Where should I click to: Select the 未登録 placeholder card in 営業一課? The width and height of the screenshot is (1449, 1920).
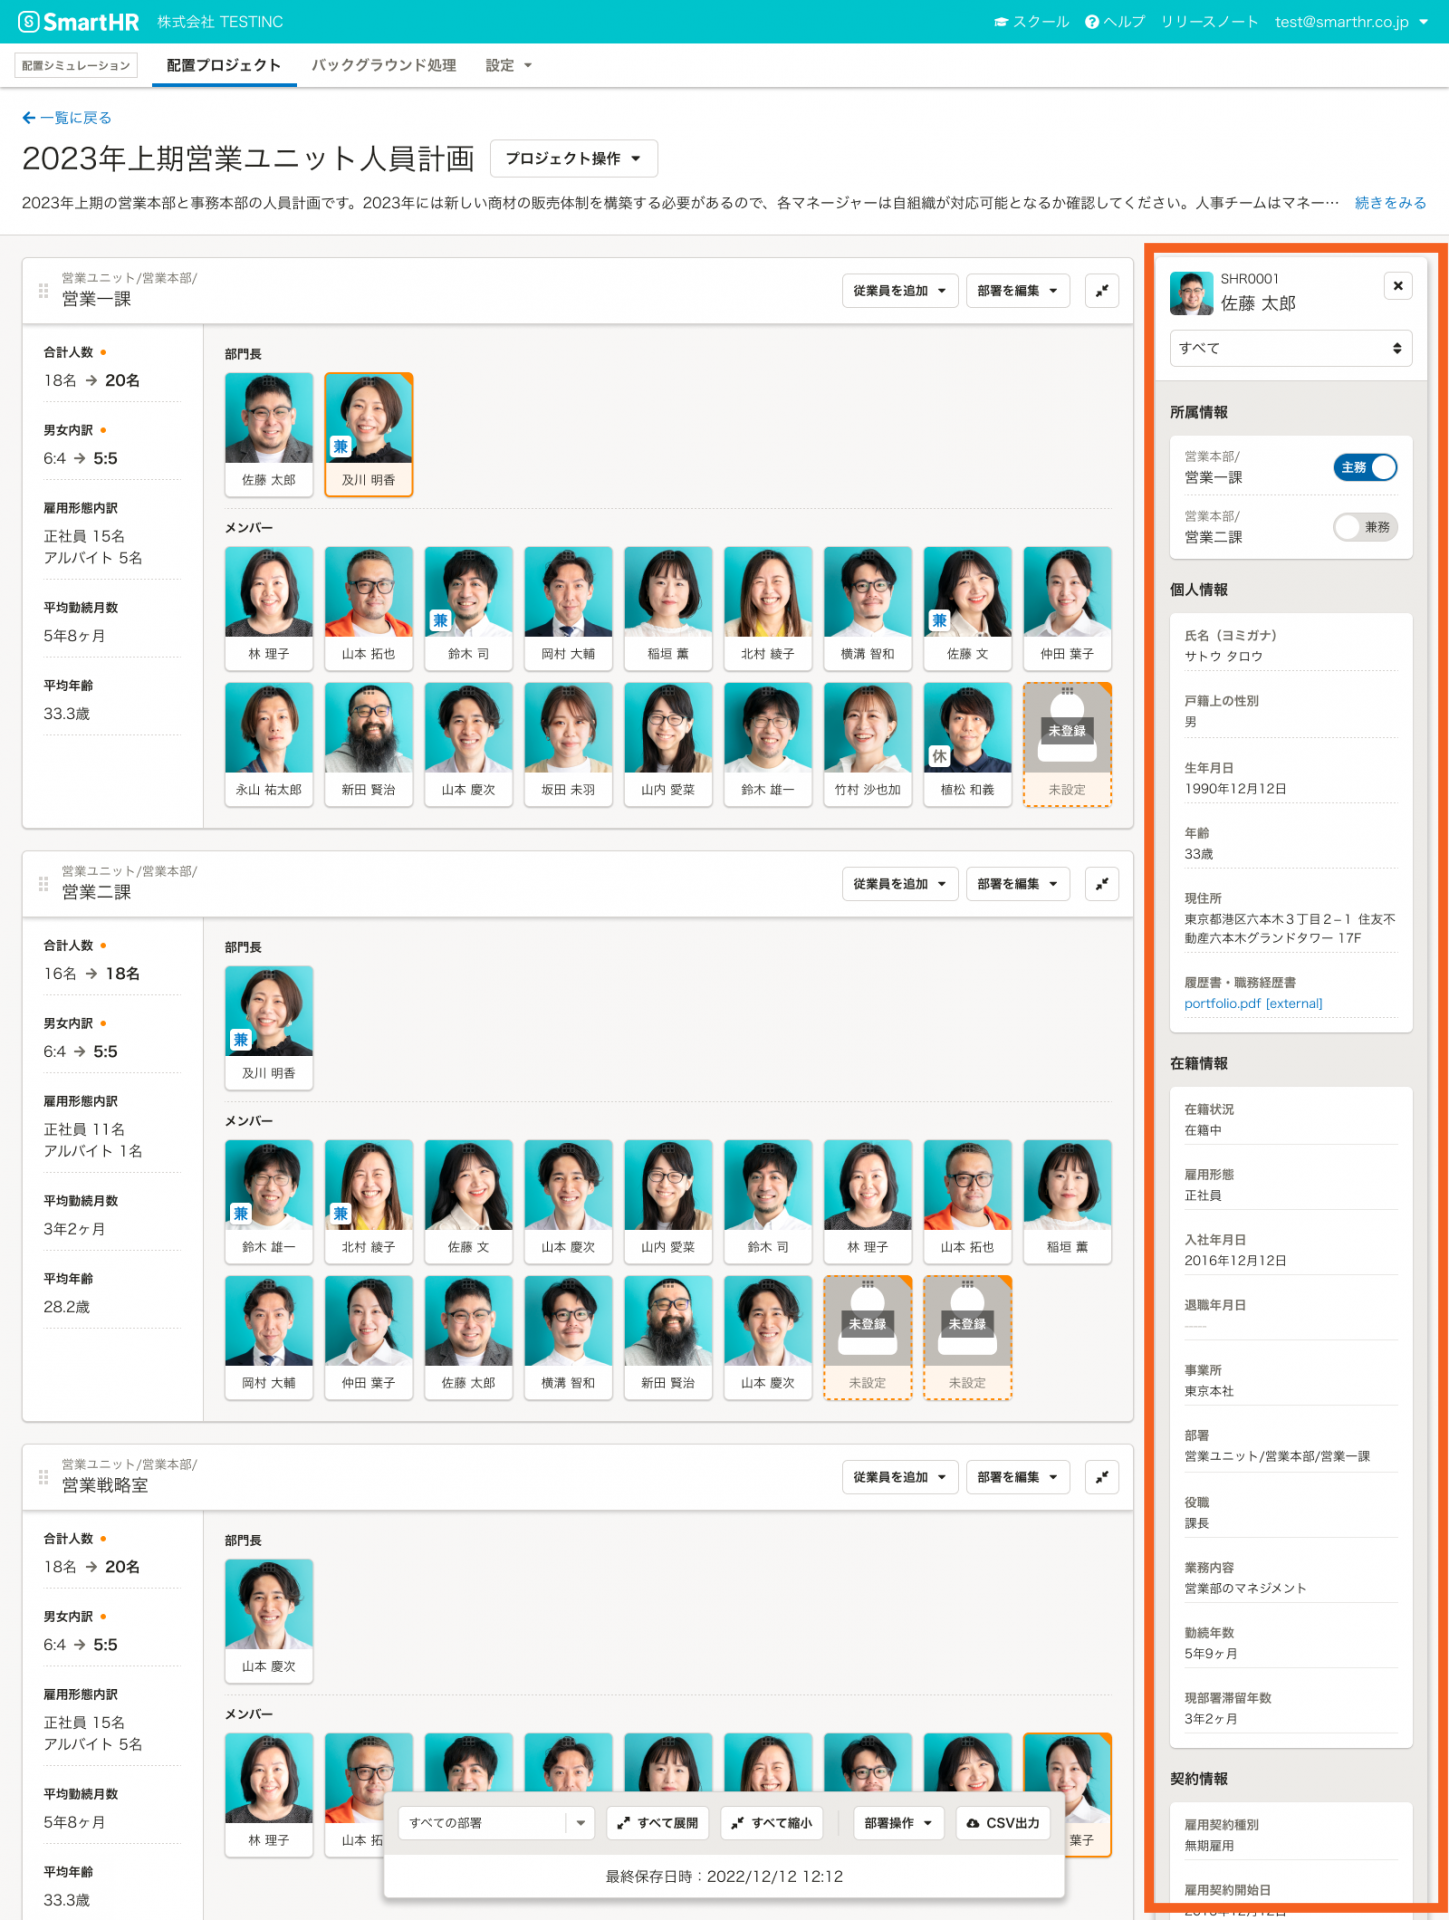1067,744
